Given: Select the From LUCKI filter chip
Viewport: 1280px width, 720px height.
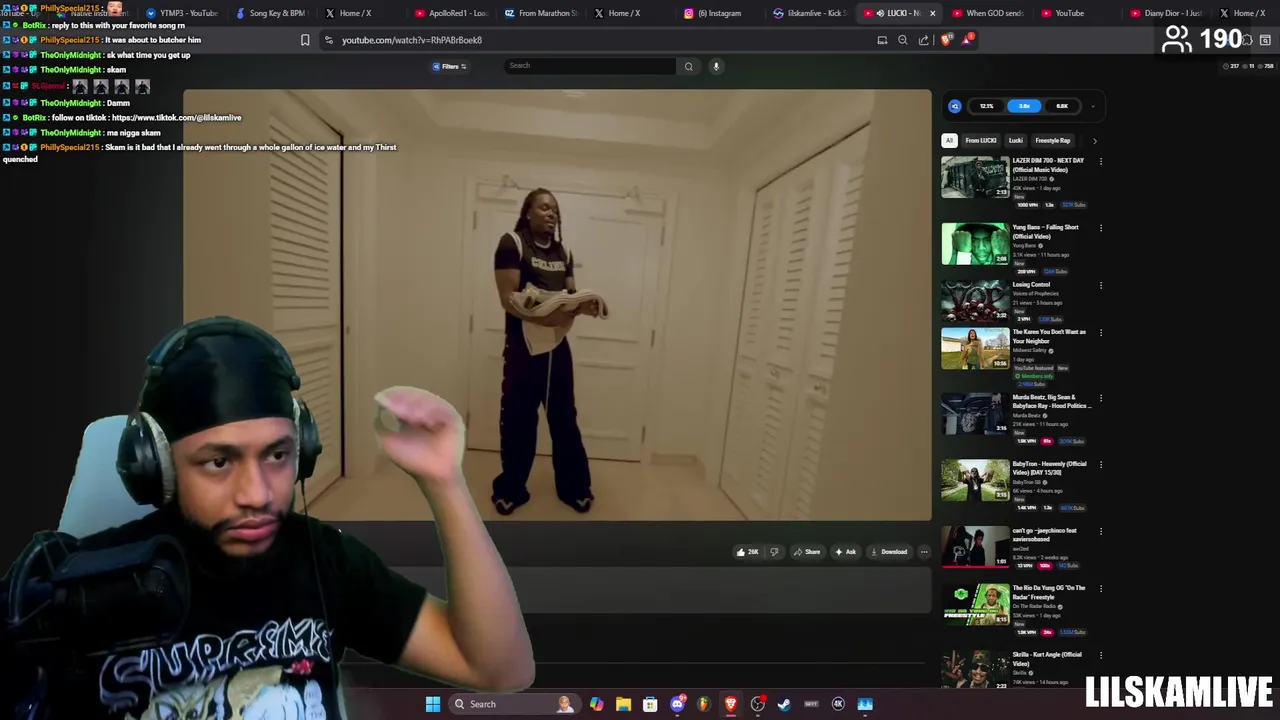Looking at the screenshot, I should tap(980, 141).
